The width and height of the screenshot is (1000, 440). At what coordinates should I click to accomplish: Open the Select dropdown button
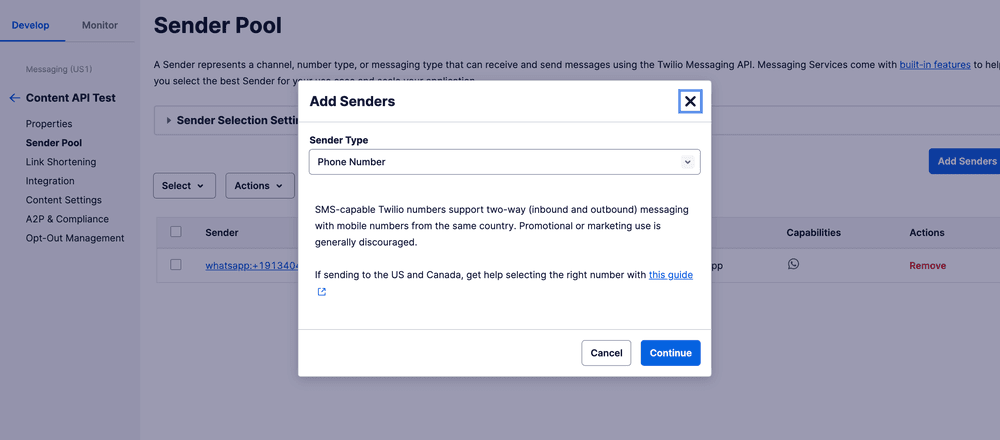(x=184, y=185)
